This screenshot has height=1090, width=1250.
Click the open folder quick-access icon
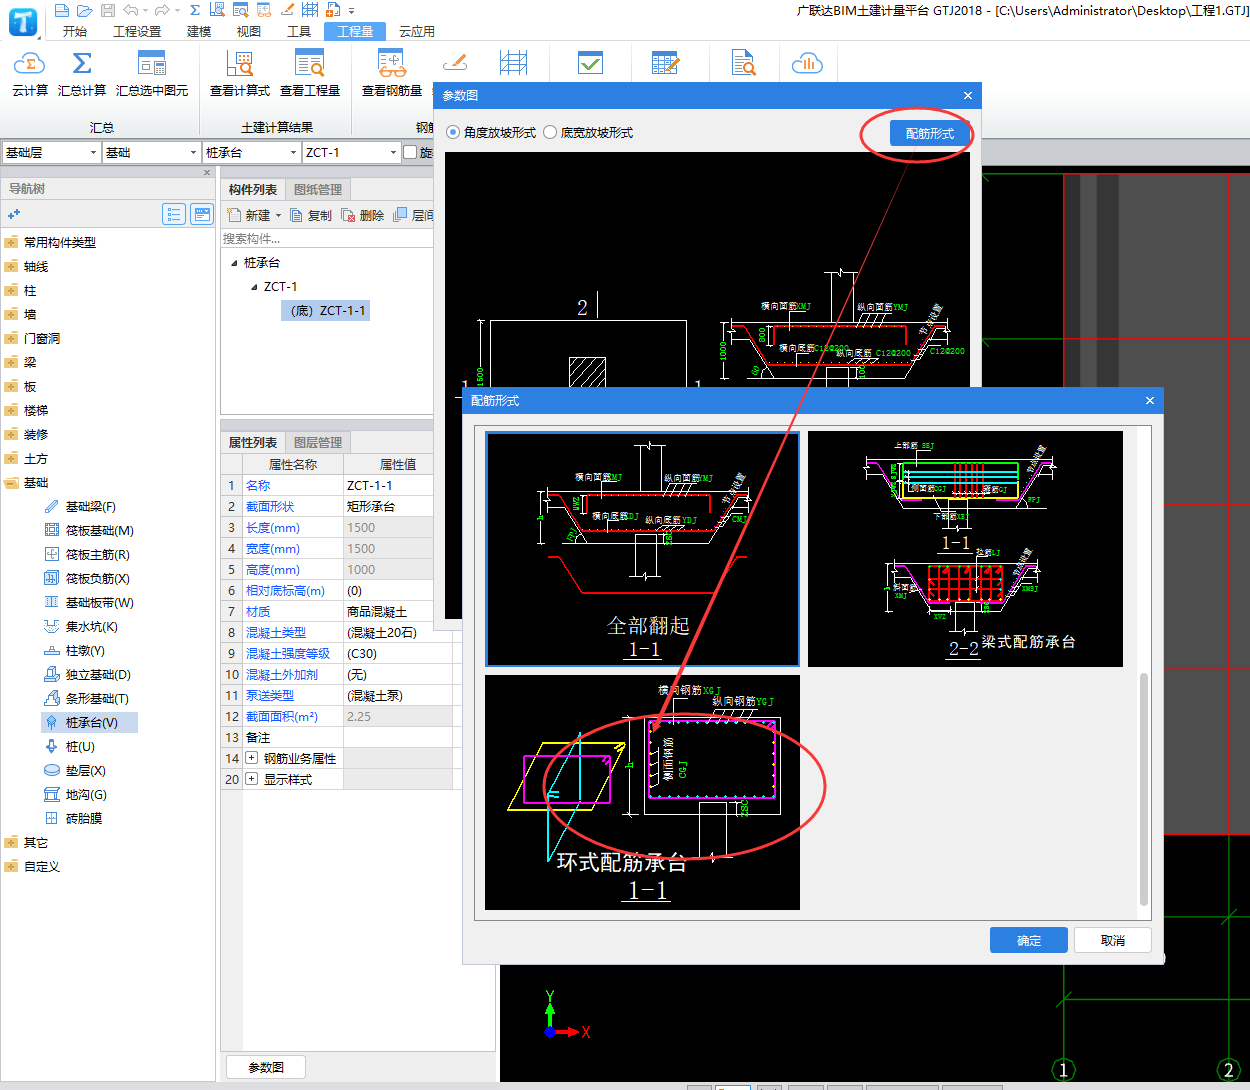pos(85,10)
